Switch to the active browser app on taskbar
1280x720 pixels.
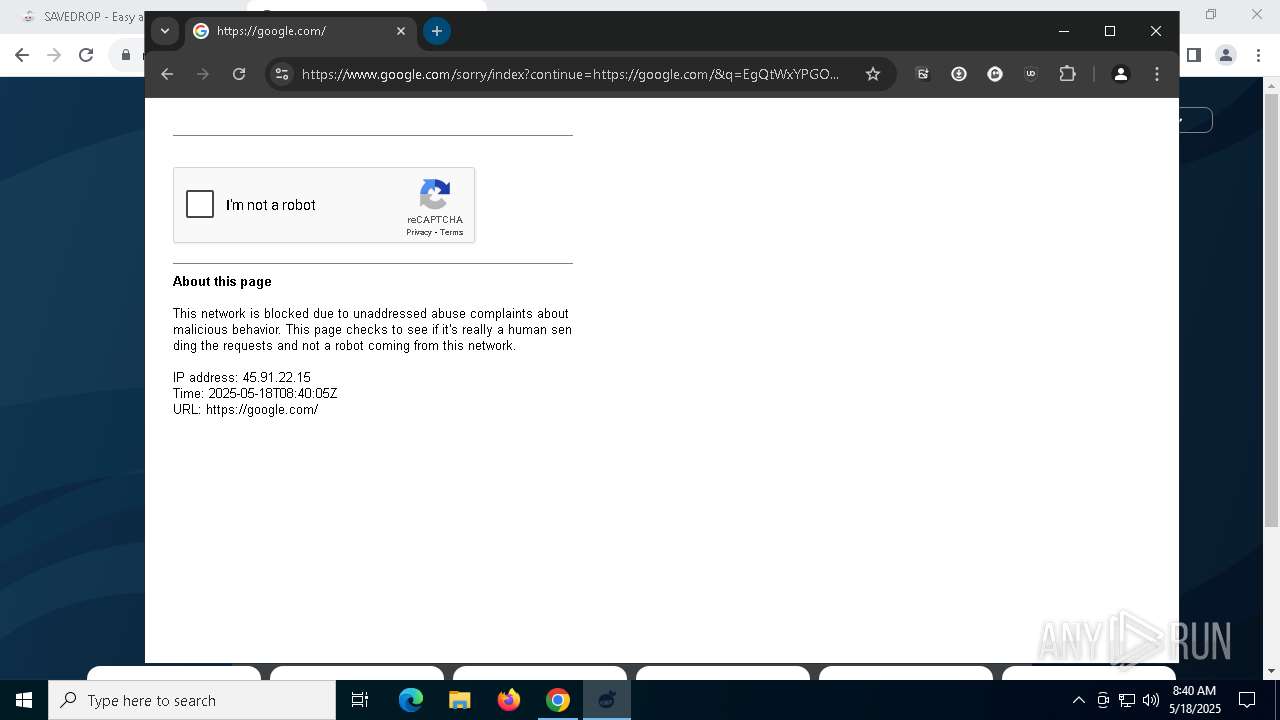(607, 700)
